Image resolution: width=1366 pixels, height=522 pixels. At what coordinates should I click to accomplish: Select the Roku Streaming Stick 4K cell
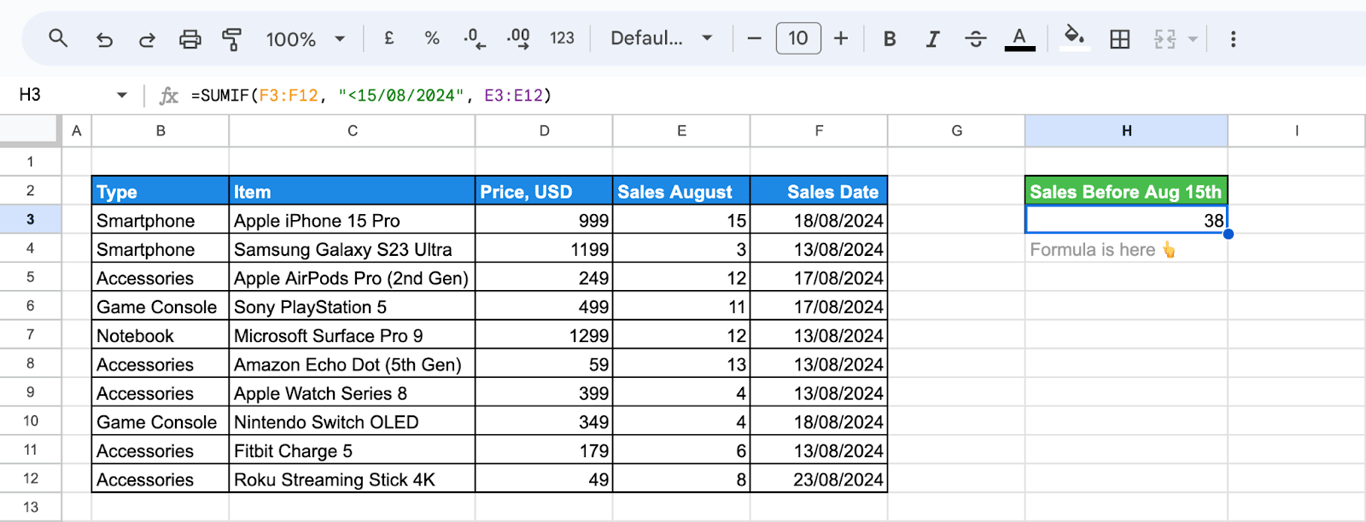(x=352, y=479)
